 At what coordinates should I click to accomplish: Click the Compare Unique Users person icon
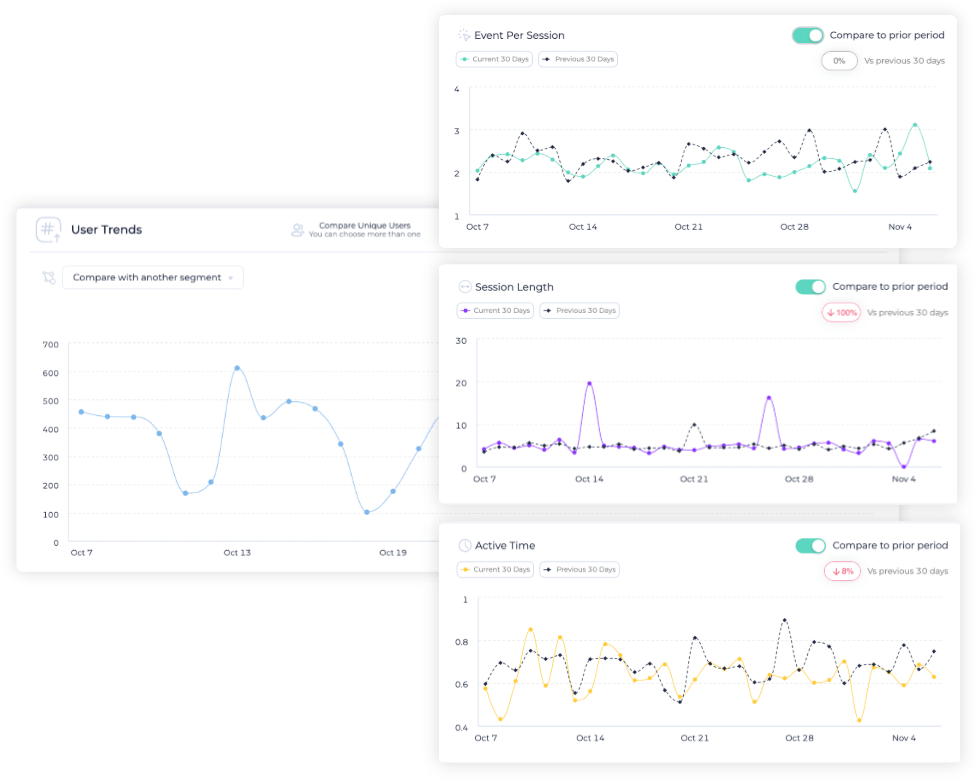(298, 230)
